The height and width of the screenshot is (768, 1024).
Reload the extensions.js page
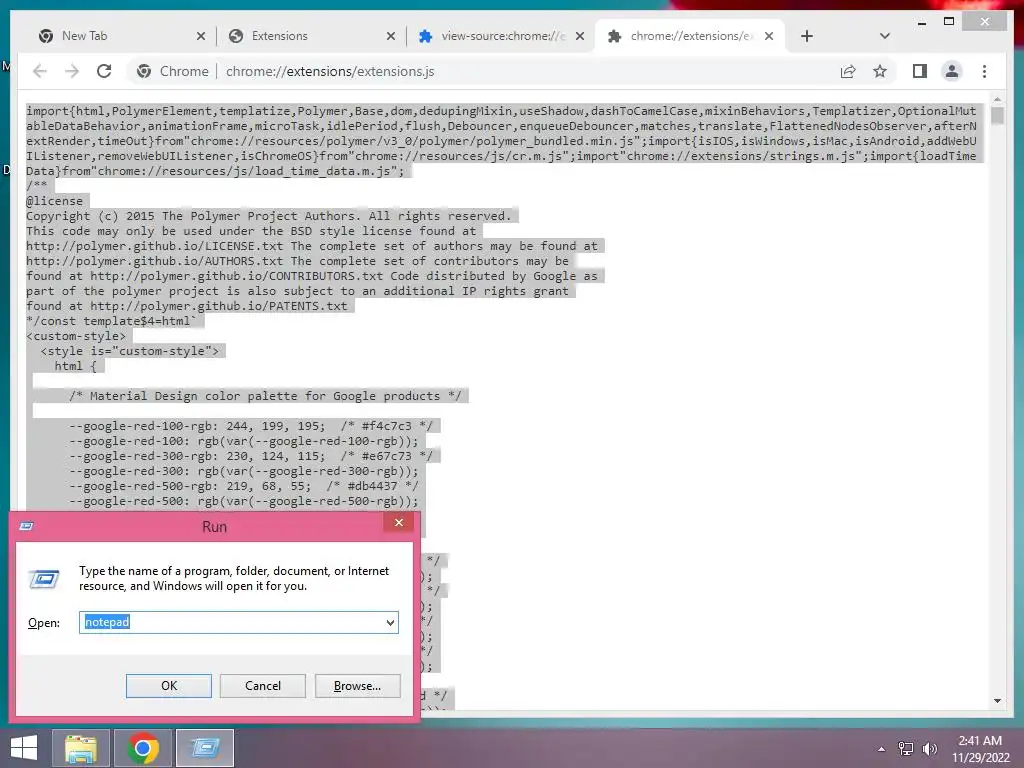[104, 71]
